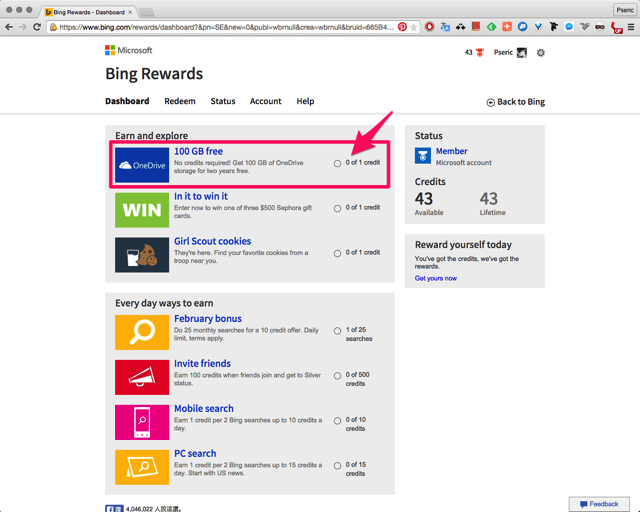Click the PC search yellow tile
Screen dimensions: 640x512
click(142, 467)
